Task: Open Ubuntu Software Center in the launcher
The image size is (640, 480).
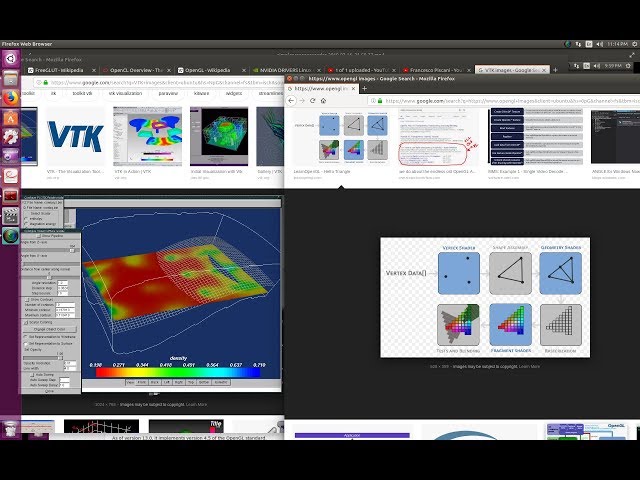Action: pyautogui.click(x=10, y=118)
